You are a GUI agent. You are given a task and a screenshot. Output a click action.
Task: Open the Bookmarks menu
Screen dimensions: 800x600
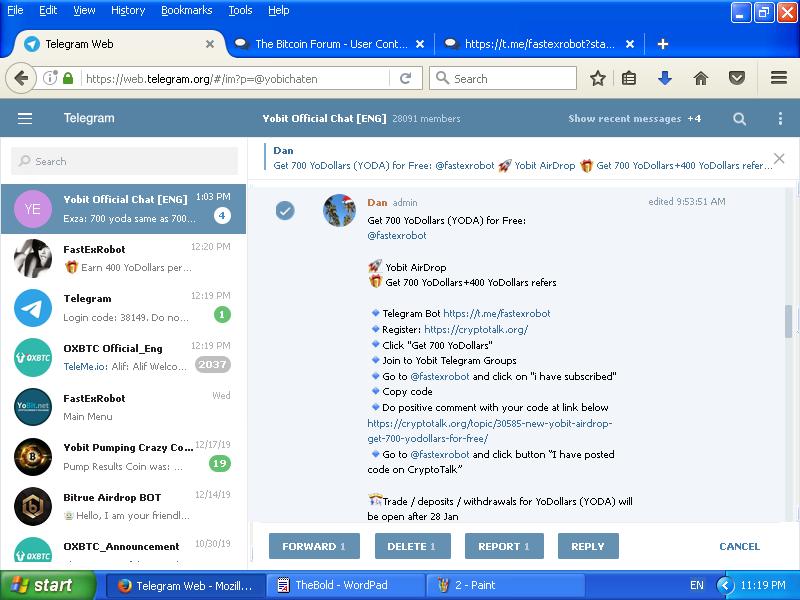(186, 10)
